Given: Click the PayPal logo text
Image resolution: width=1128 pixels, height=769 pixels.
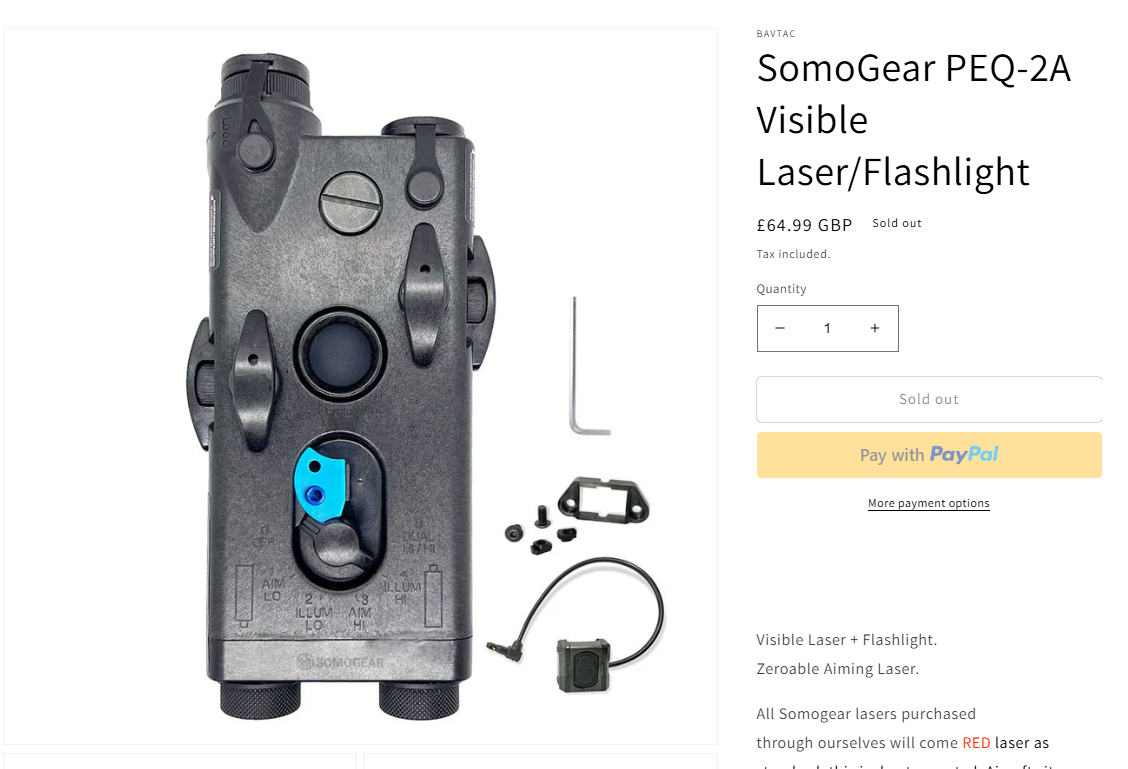Looking at the screenshot, I should pos(964,454).
